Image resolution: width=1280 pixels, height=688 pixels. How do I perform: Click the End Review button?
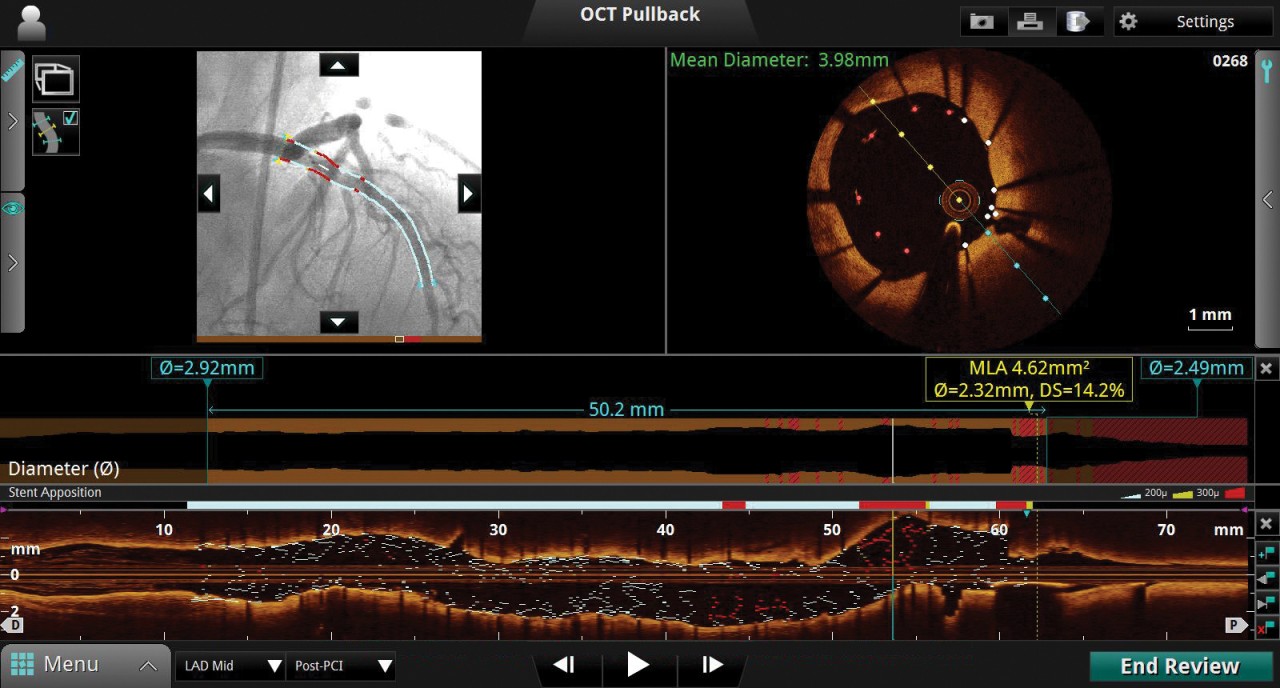(x=1179, y=666)
